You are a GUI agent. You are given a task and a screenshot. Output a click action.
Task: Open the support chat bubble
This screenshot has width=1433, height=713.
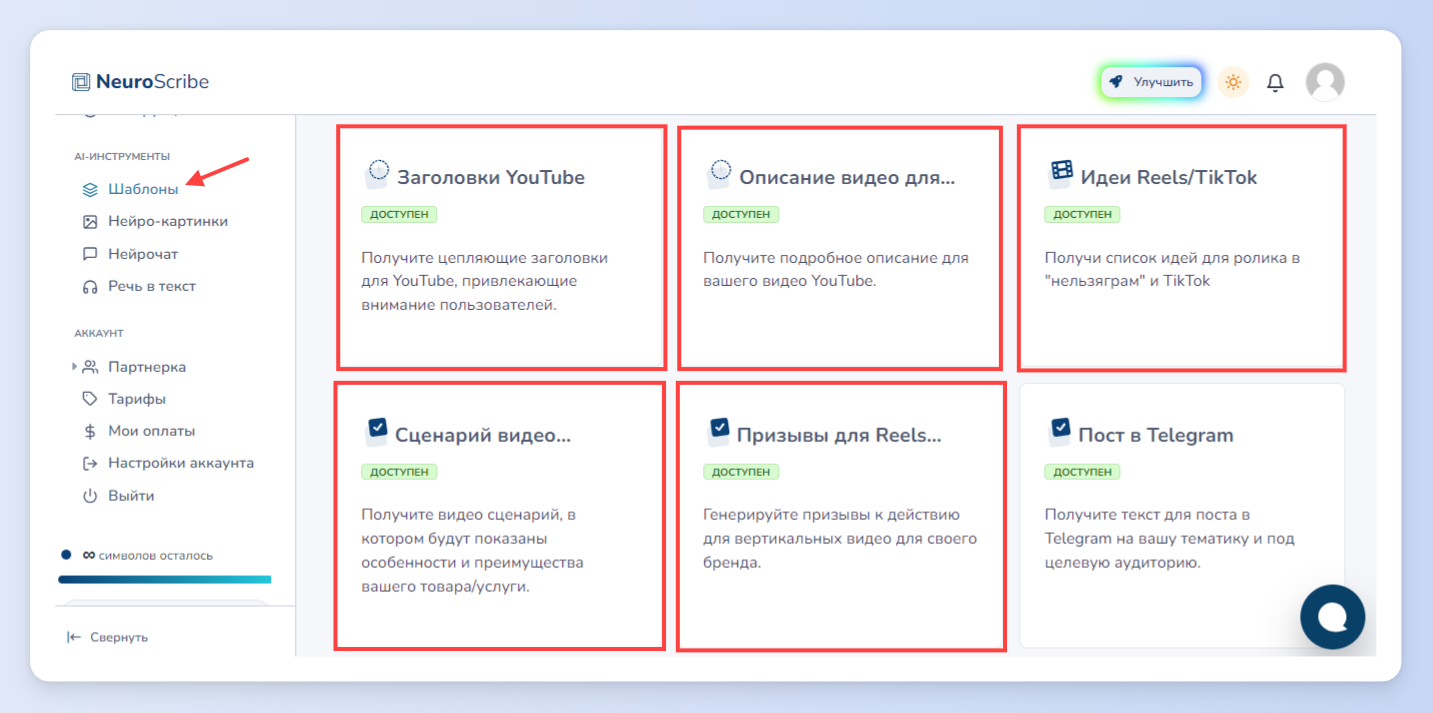pos(1332,617)
